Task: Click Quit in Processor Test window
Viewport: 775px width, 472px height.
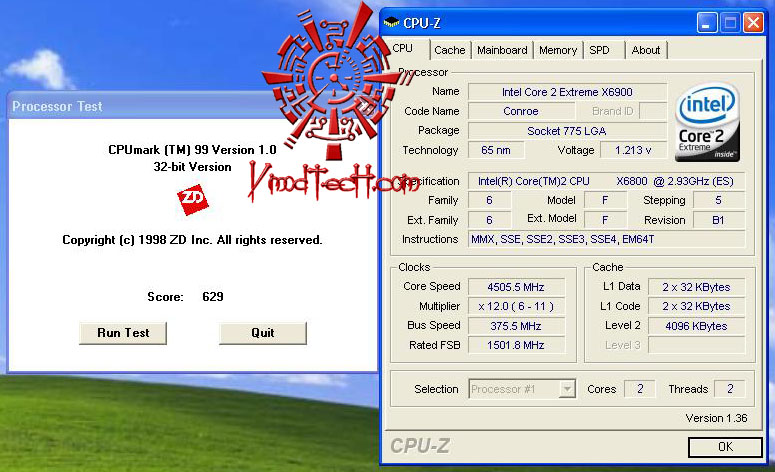Action: point(262,333)
